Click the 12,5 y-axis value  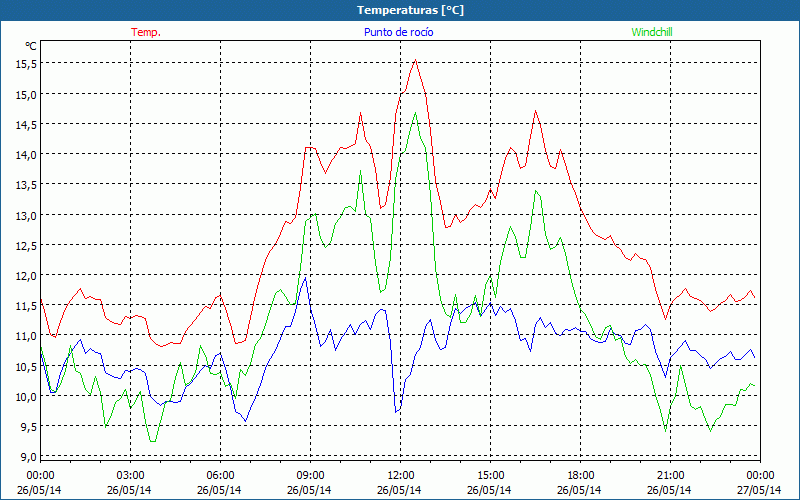tap(27, 245)
